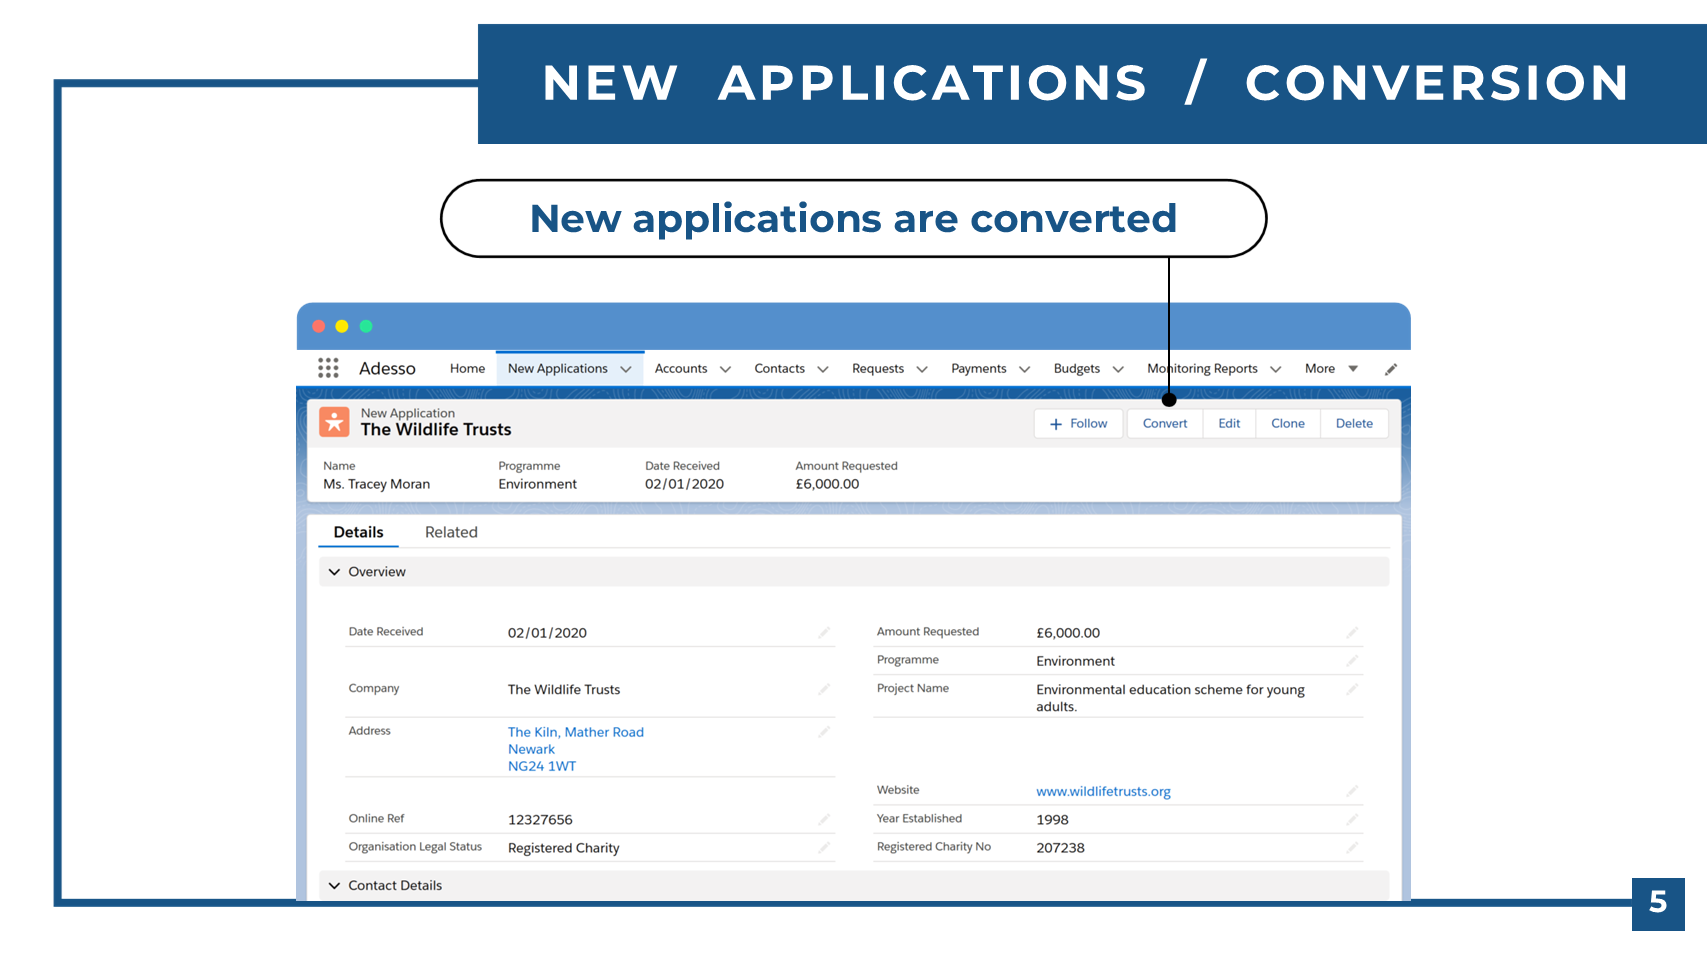Collapse the Overview section

(x=335, y=572)
